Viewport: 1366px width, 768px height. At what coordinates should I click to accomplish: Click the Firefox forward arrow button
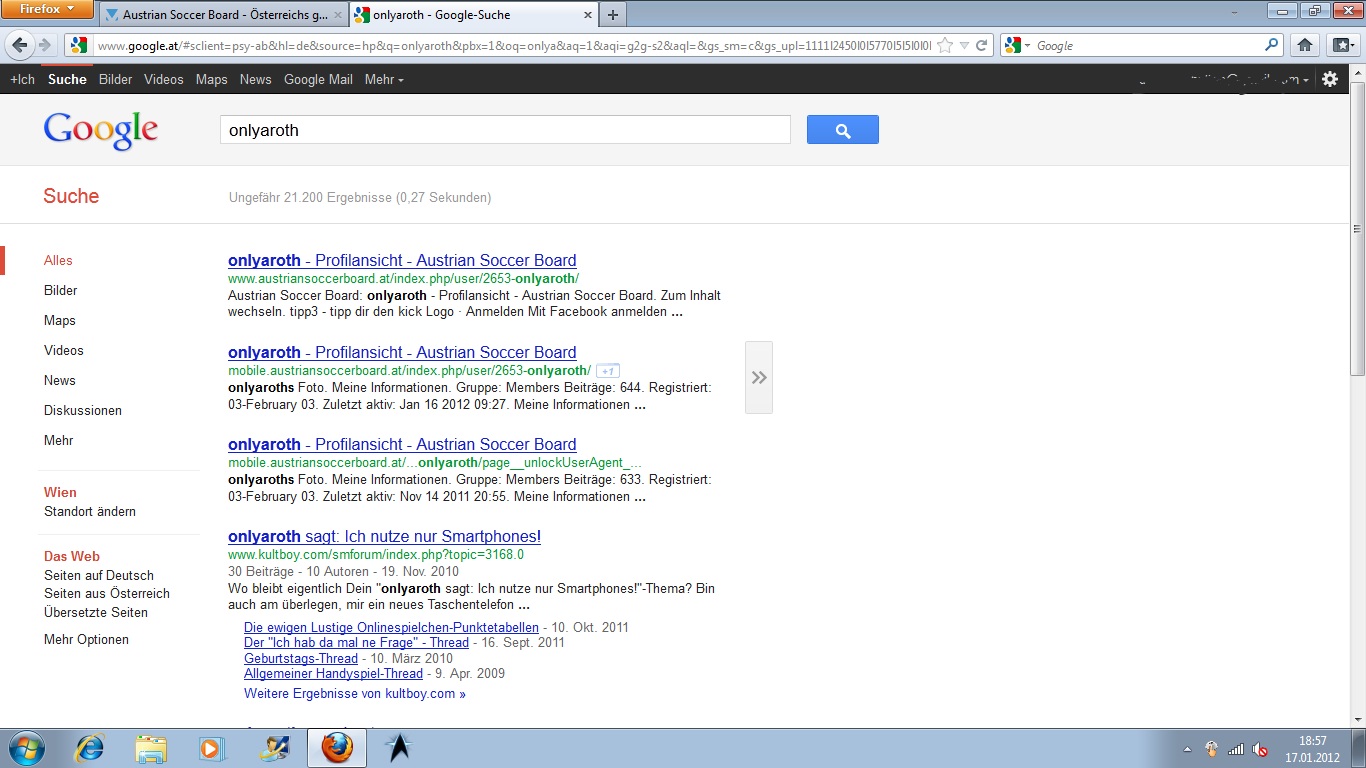[x=45, y=45]
